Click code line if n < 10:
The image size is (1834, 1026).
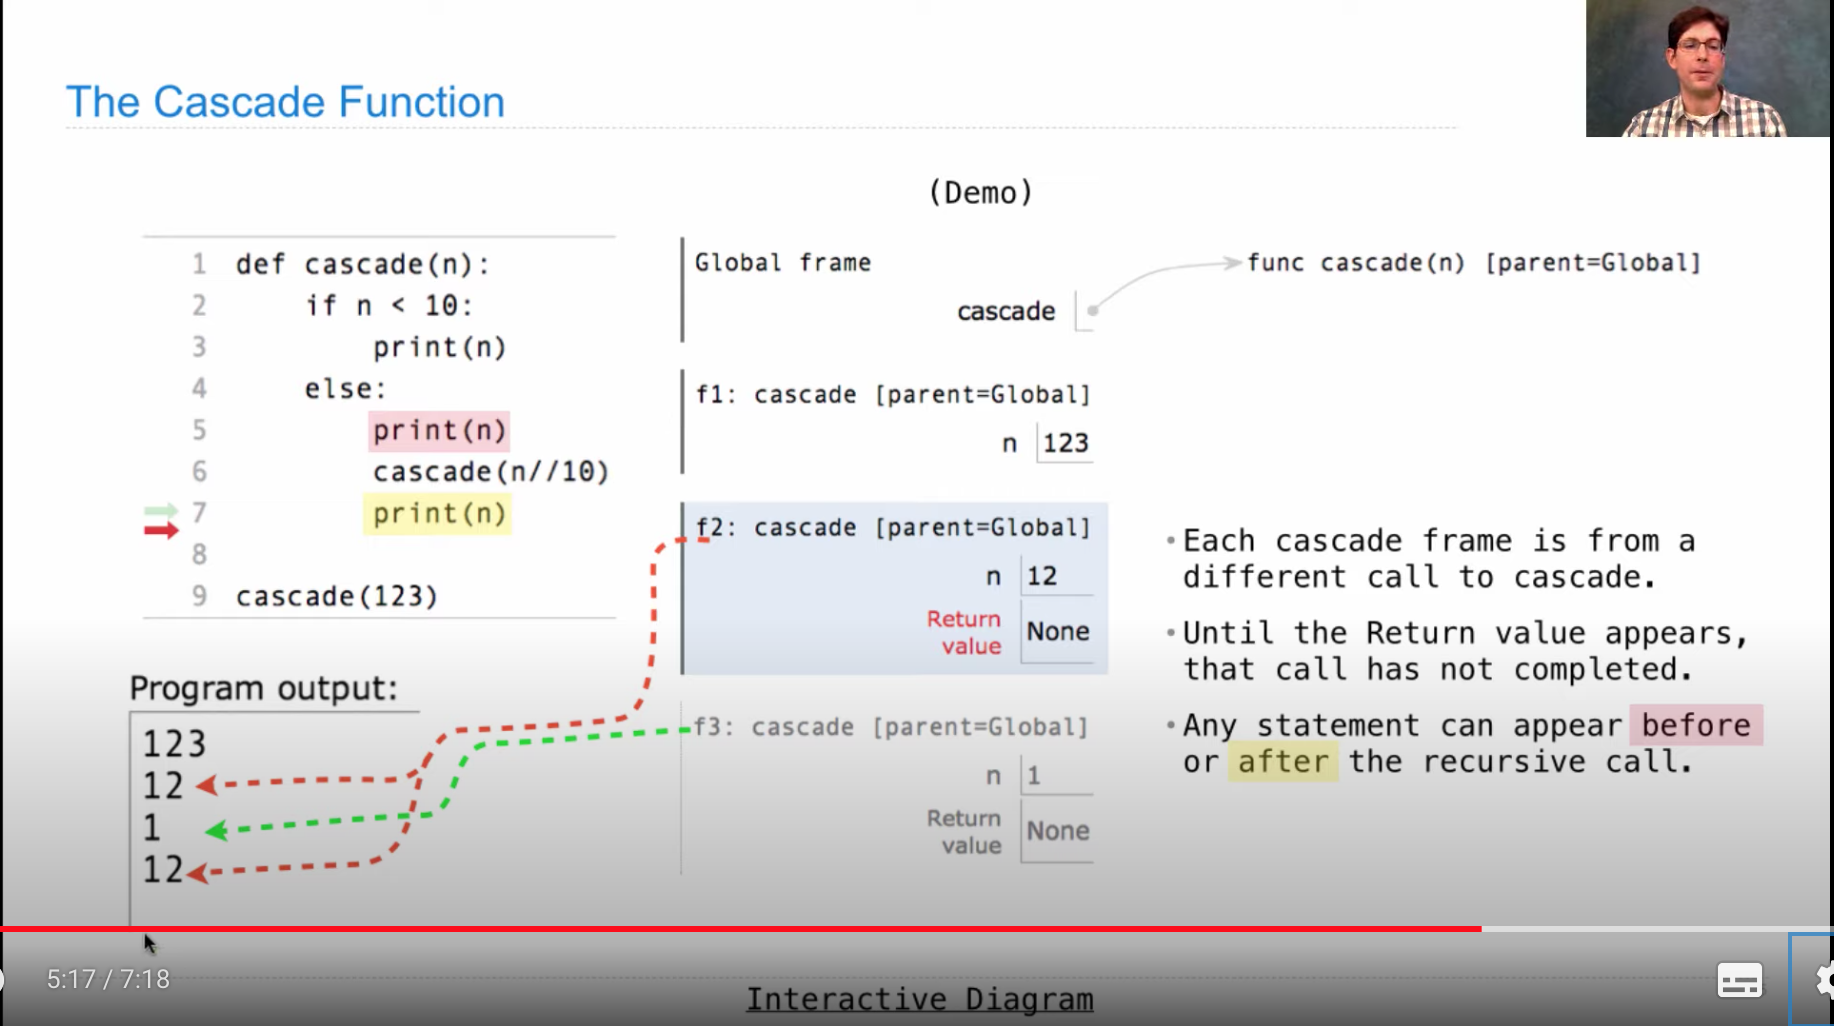(x=389, y=305)
